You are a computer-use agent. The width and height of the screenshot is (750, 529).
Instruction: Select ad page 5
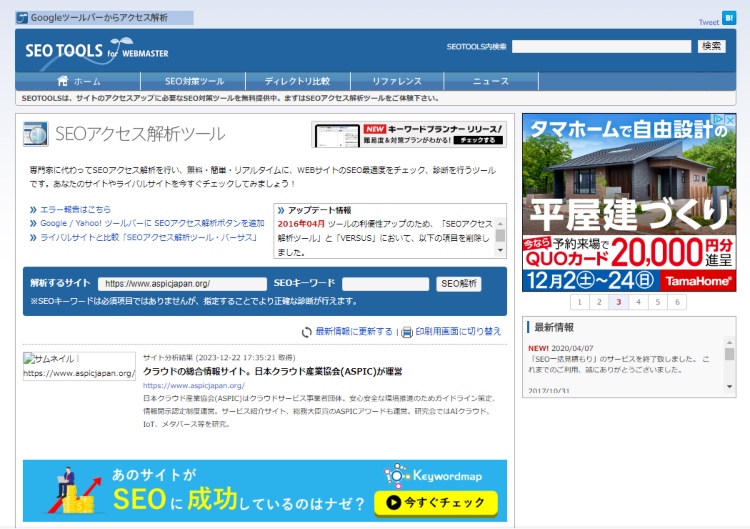[658, 302]
